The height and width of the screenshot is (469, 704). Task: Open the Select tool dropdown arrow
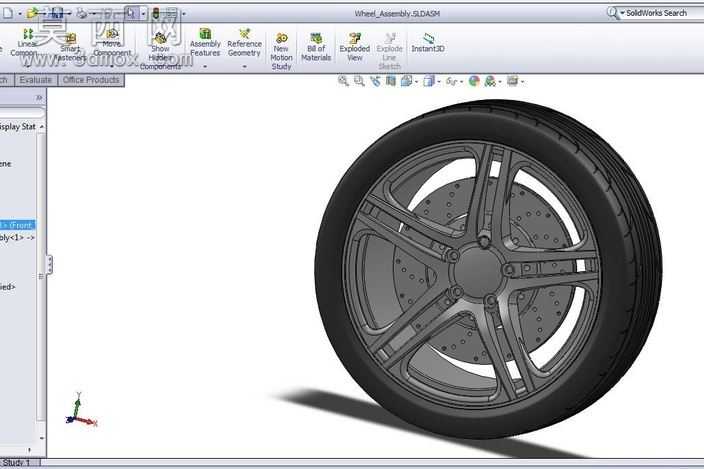tap(143, 14)
